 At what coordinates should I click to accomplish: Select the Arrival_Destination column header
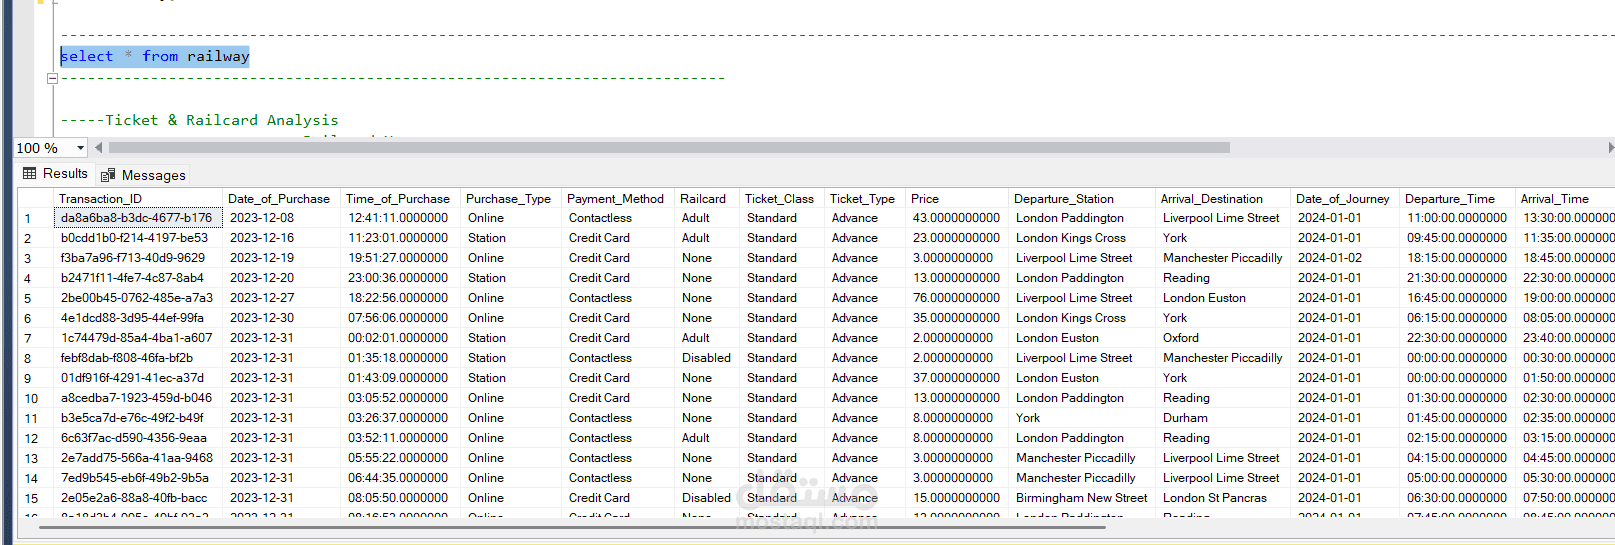(1223, 199)
